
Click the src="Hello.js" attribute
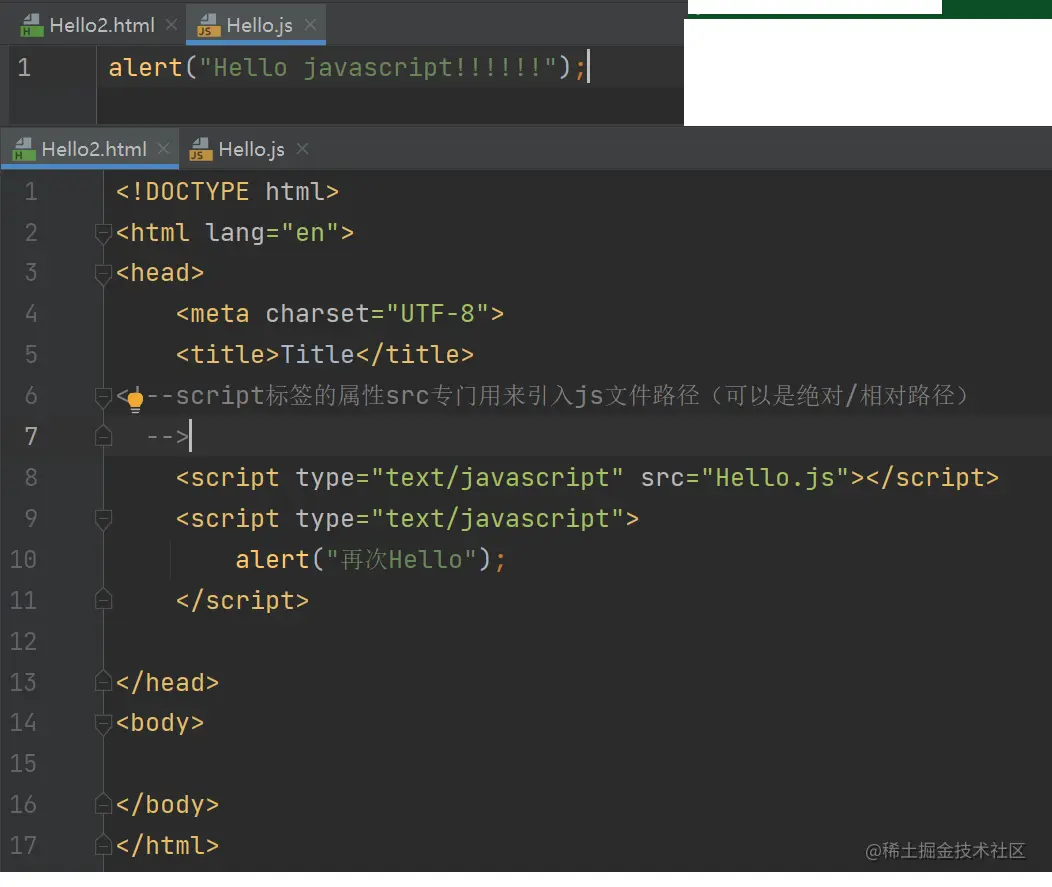745,478
